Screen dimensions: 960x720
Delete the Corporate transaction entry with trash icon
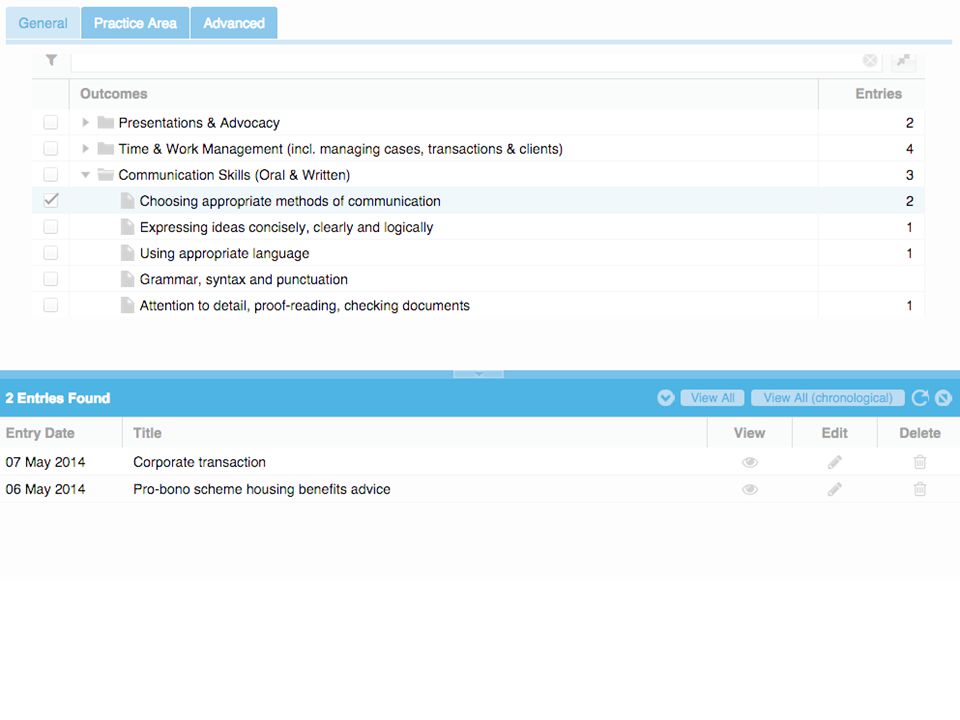(920, 462)
